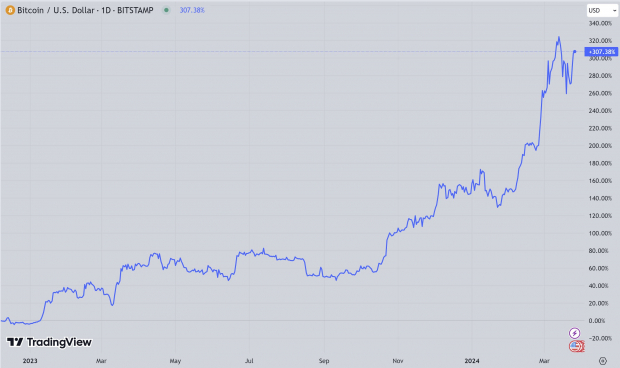Click the Nov label on time axis
620x368 pixels.
(x=398, y=361)
